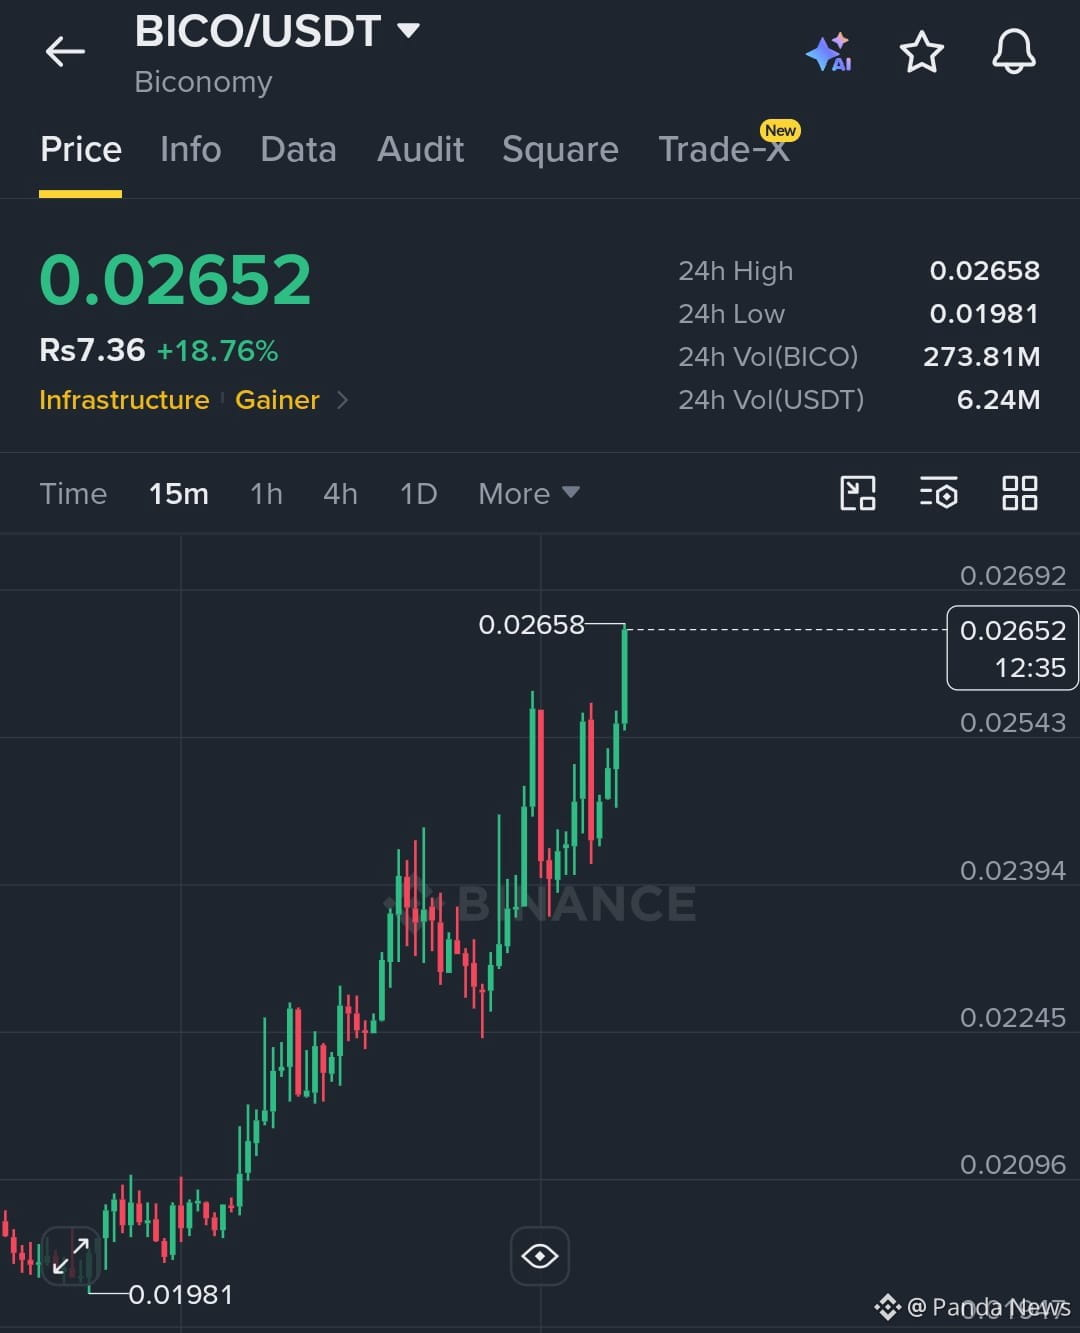Select the 4h chart interval

[x=340, y=494]
